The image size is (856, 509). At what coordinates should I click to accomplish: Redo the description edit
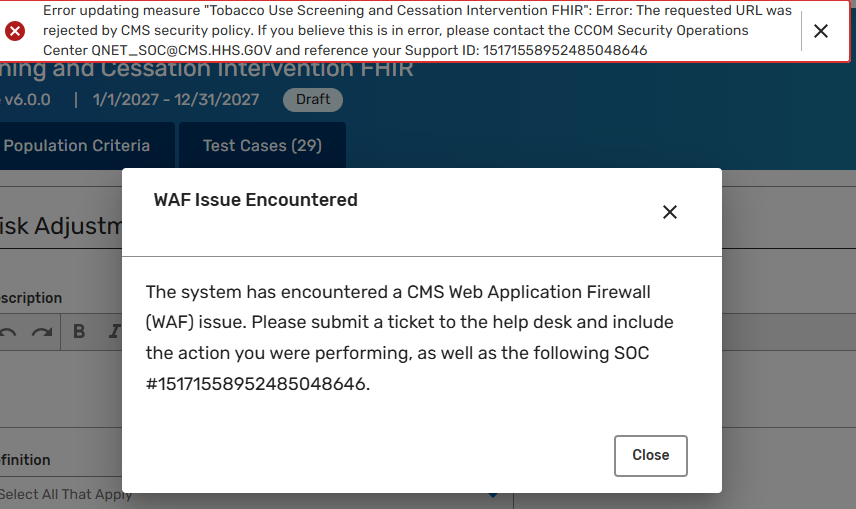tap(41, 332)
